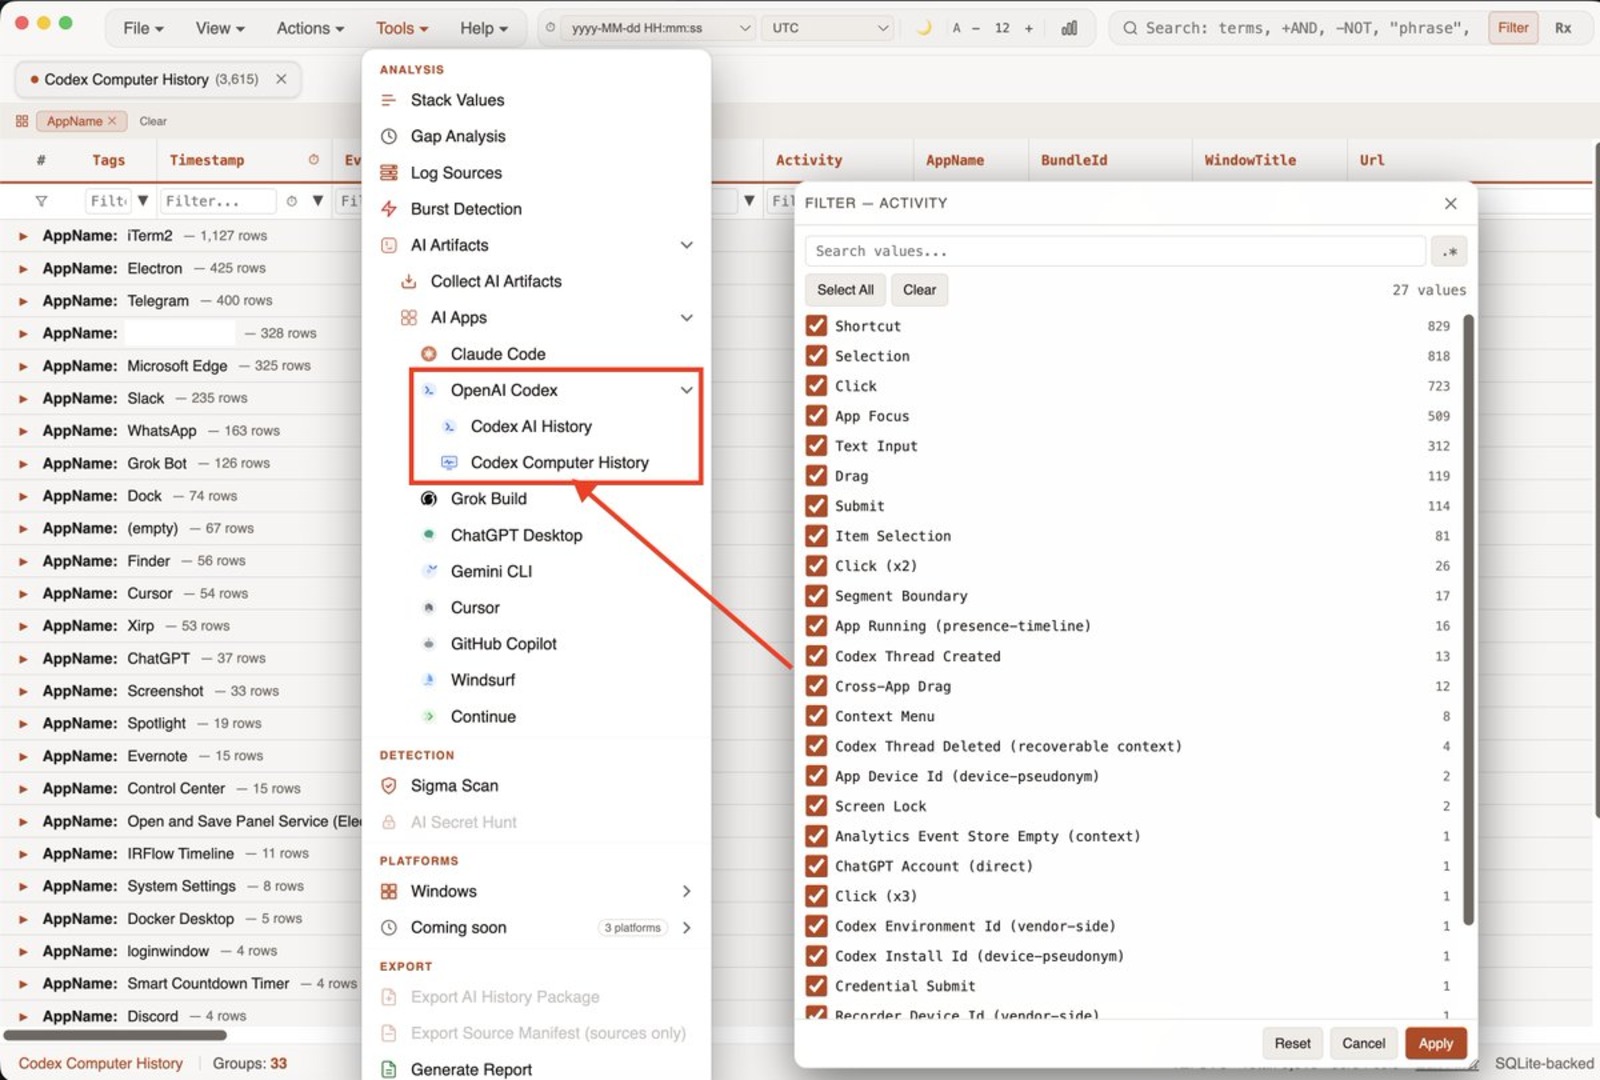Uncheck the App Focus checkbox
The width and height of the screenshot is (1600, 1080).
coord(816,416)
